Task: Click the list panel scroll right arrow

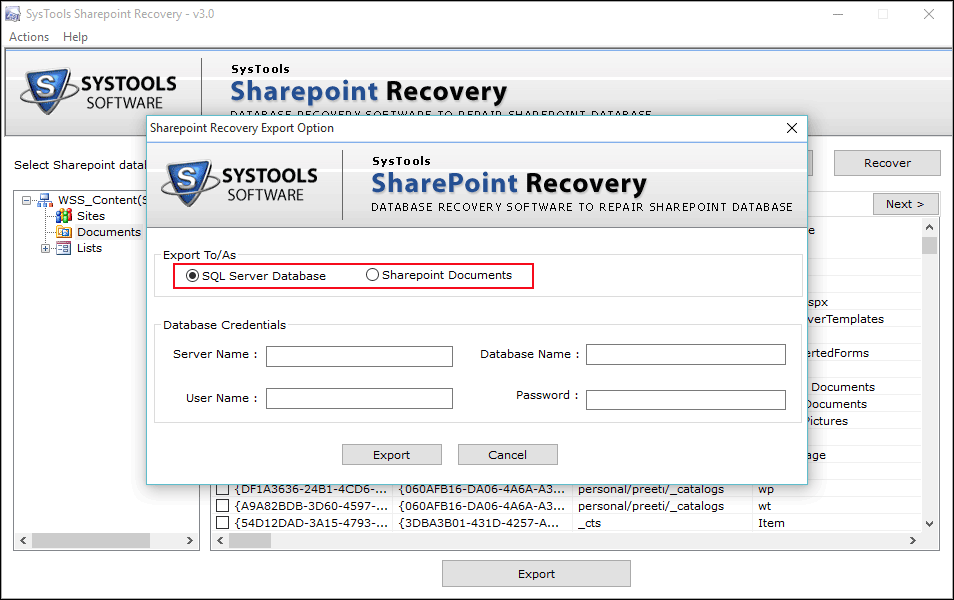Action: pos(913,540)
